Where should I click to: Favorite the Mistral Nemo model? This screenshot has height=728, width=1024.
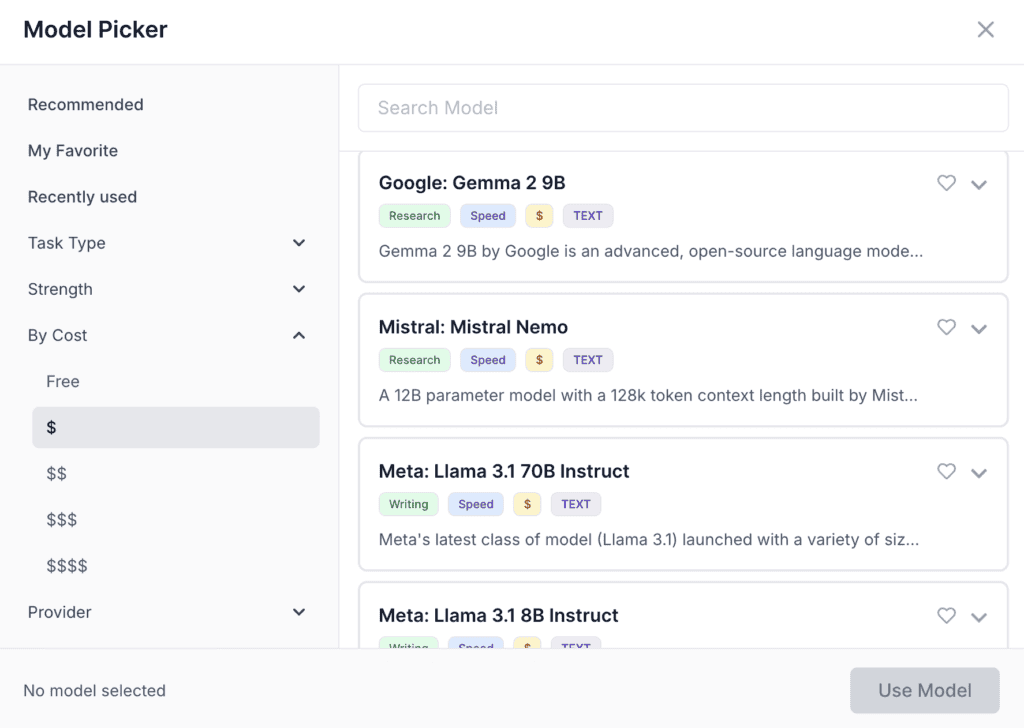946,327
